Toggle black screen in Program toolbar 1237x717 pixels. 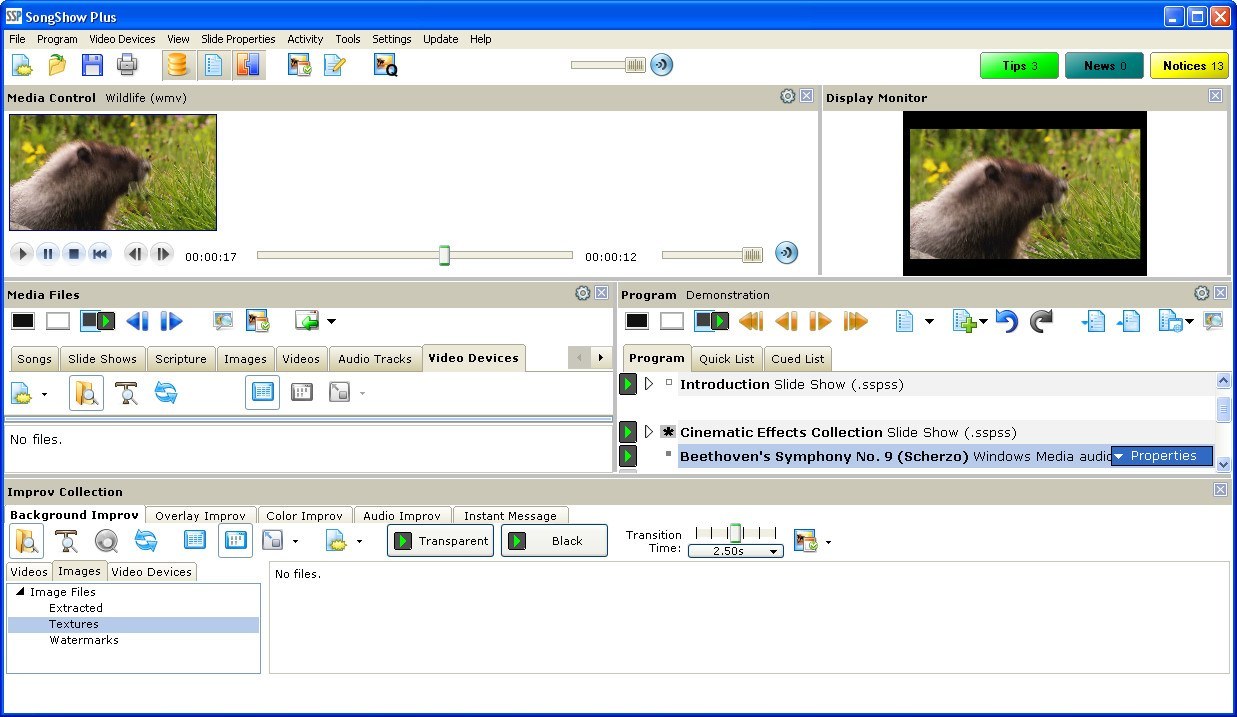(x=637, y=321)
